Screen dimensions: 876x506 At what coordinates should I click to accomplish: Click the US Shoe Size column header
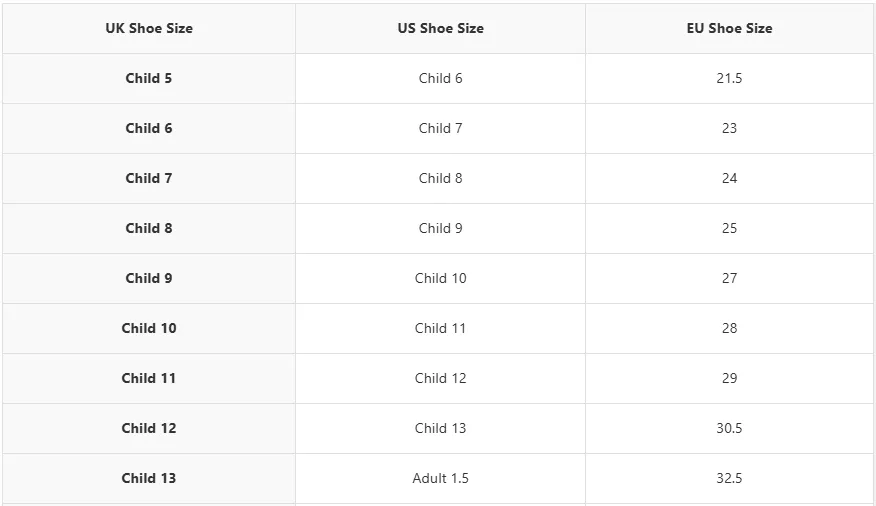pos(440,28)
